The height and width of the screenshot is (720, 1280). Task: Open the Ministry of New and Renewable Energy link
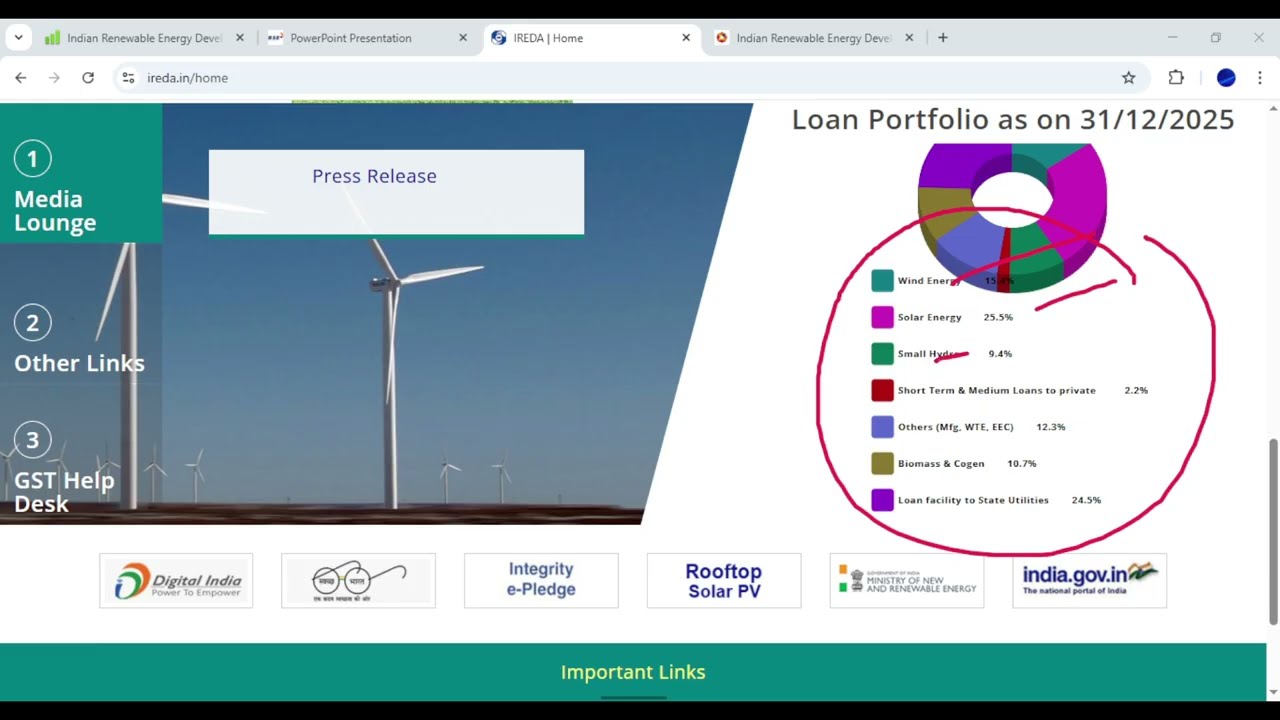(907, 580)
